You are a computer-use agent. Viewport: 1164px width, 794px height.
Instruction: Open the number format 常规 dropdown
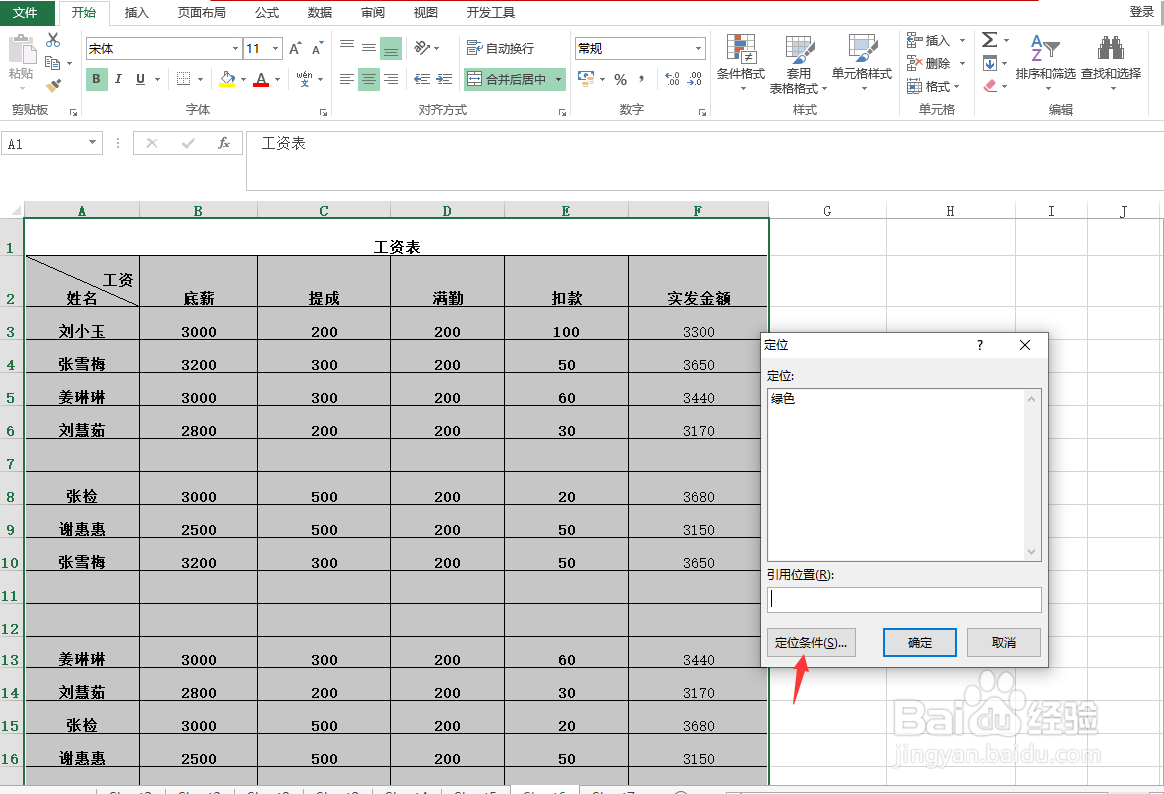pyautogui.click(x=699, y=49)
